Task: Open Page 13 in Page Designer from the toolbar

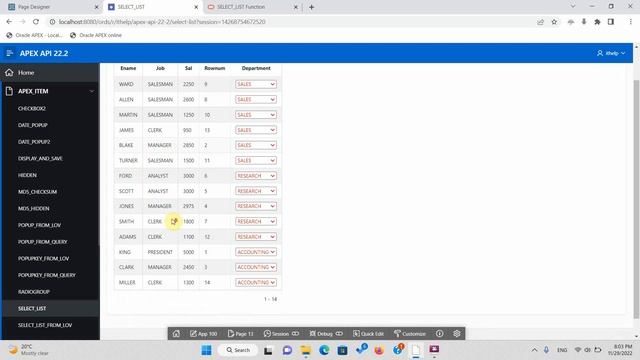Action: (x=240, y=333)
